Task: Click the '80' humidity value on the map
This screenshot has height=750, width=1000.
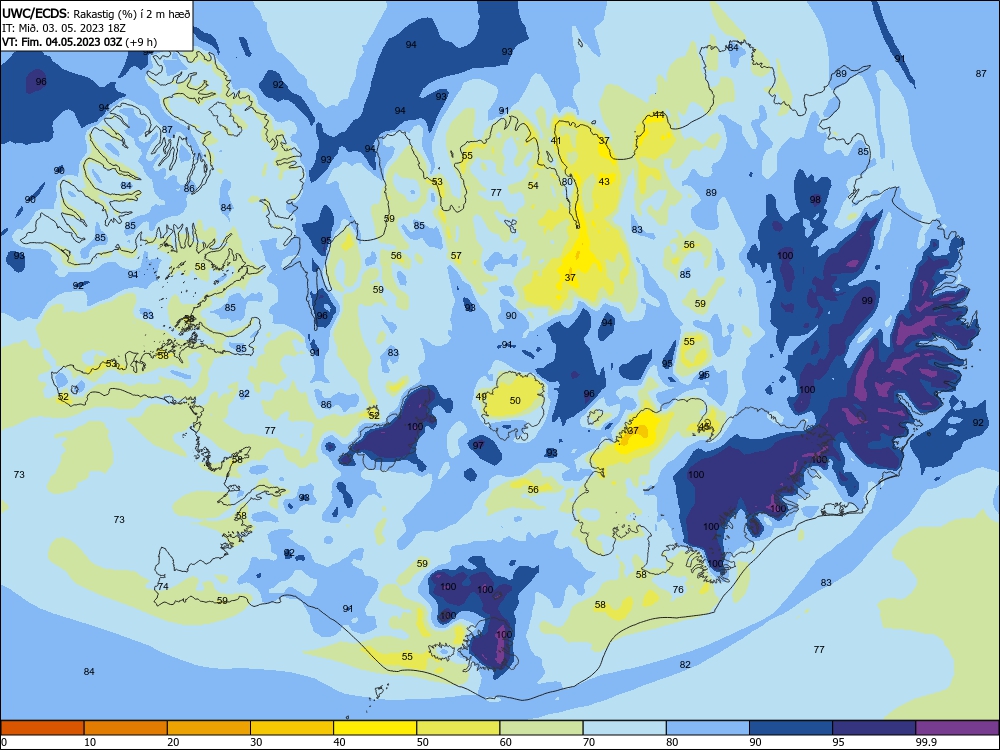Action: coord(567,182)
